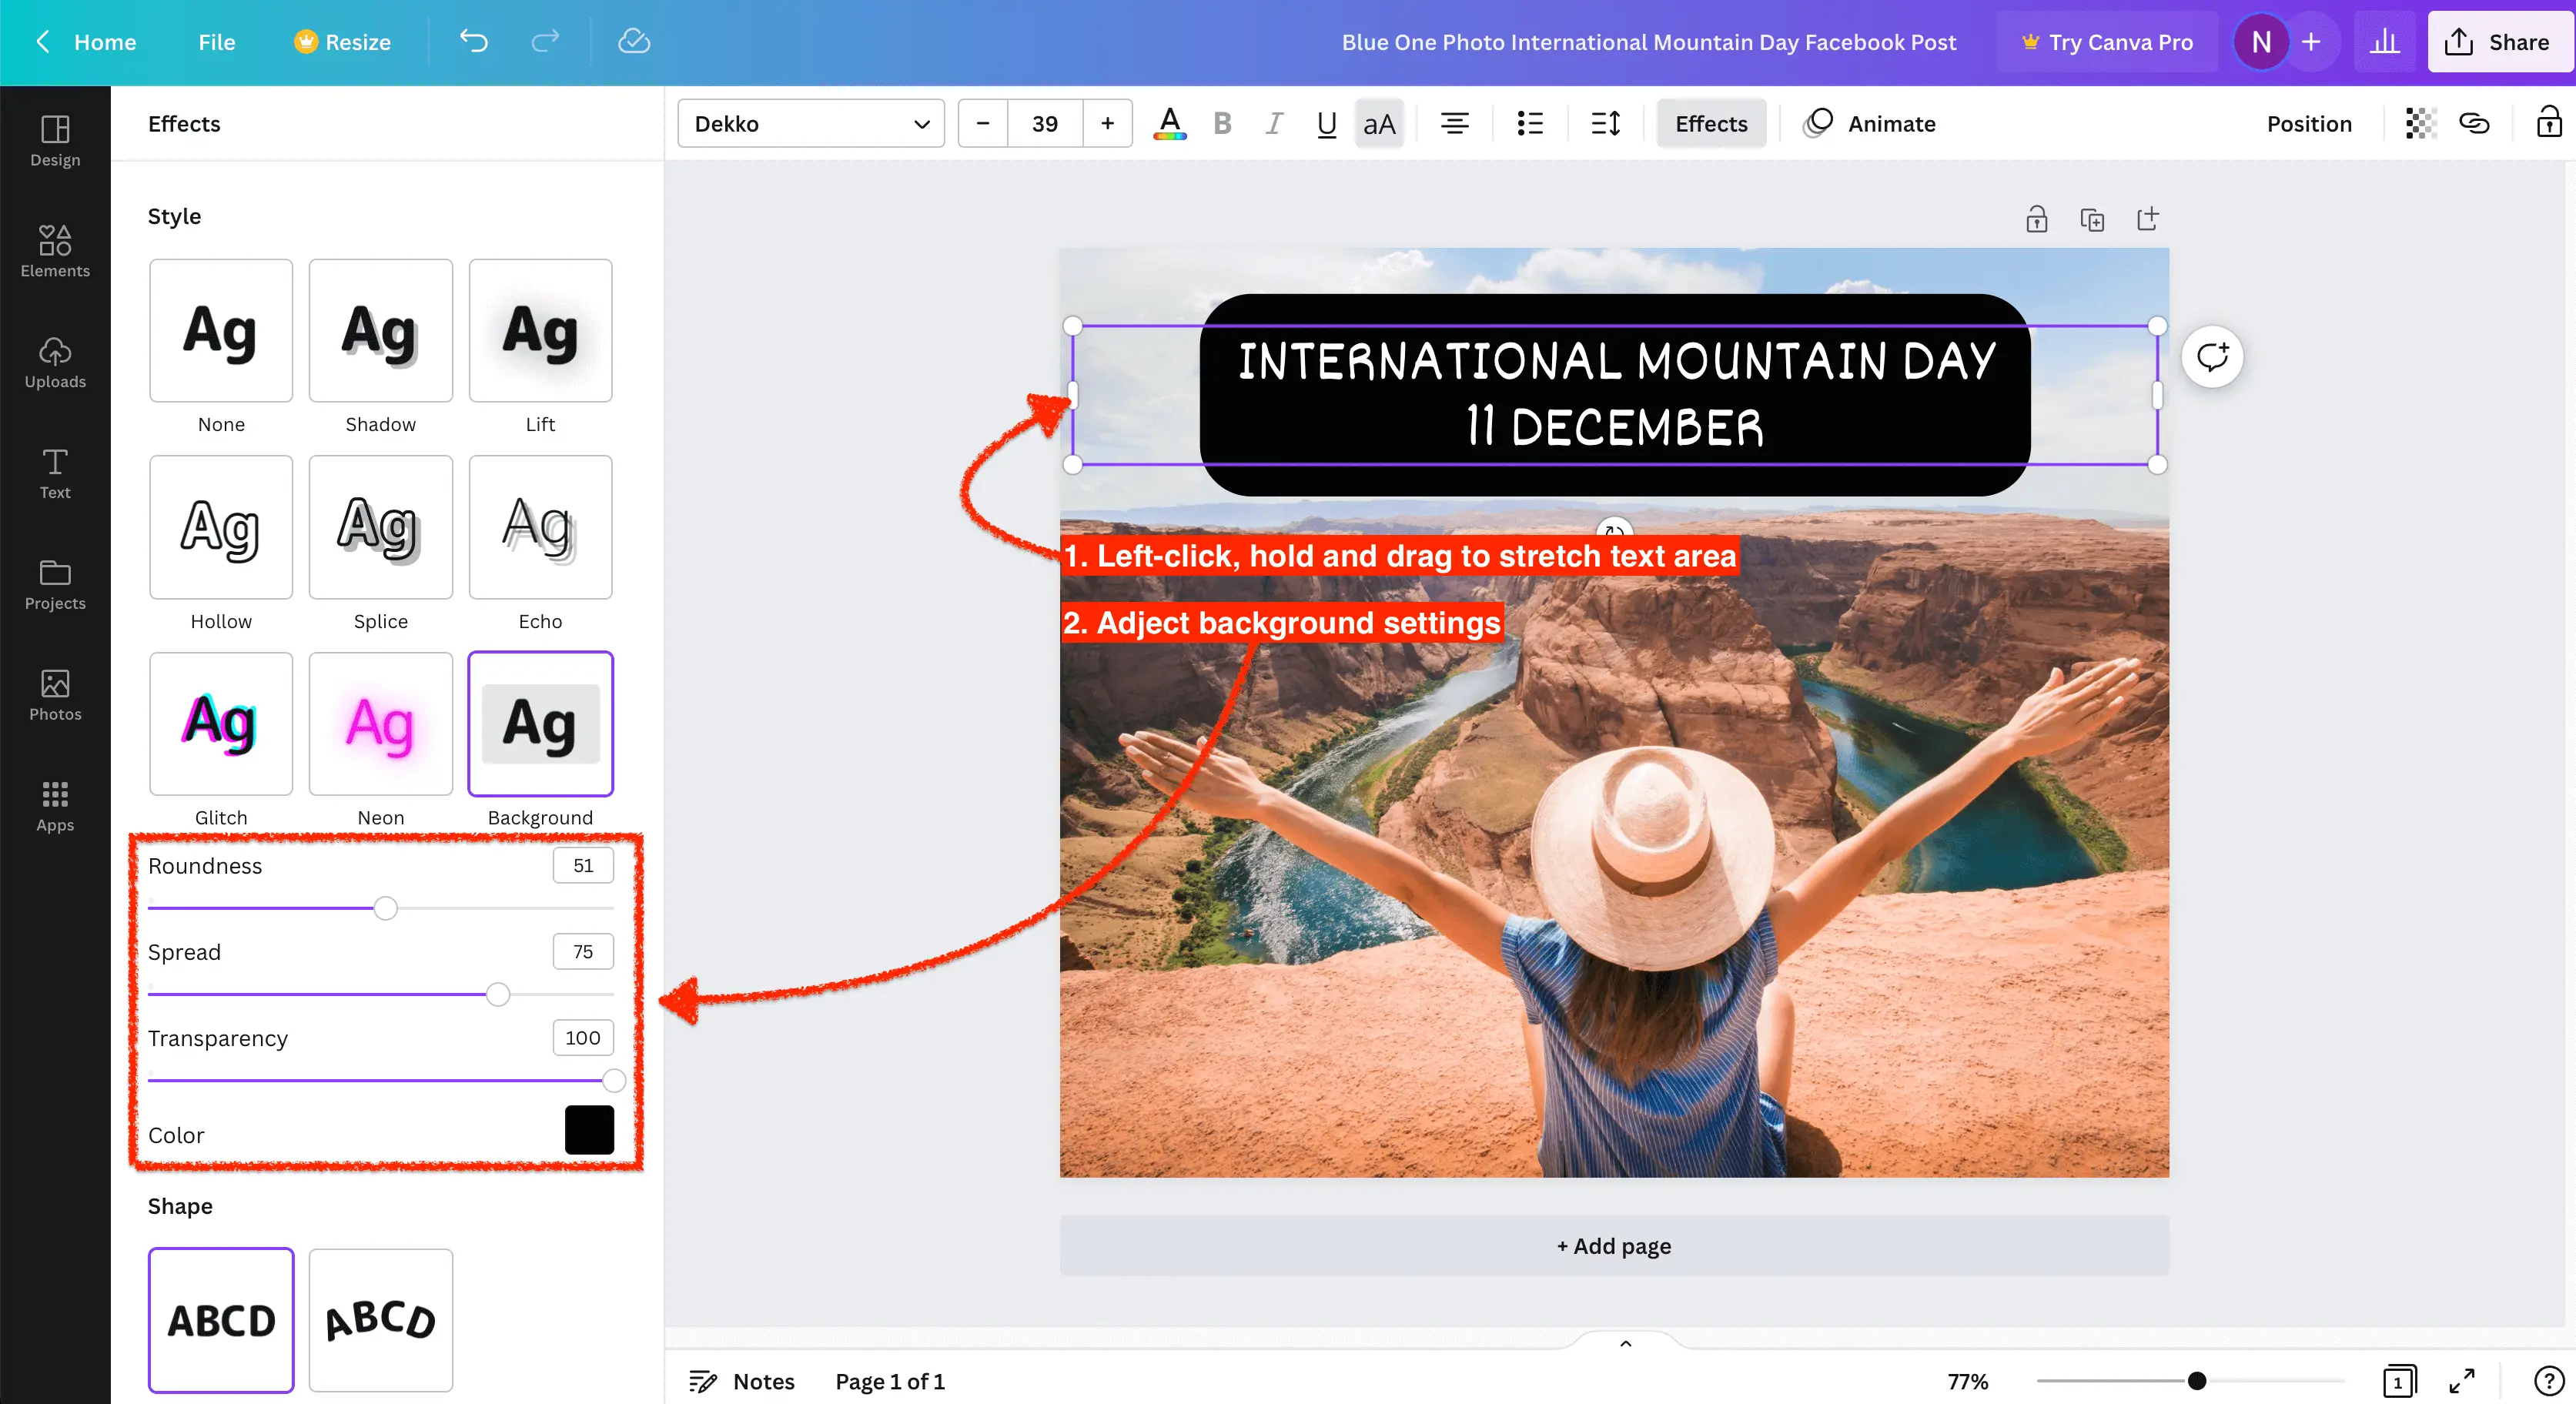Select the Neon text style
Viewport: 2576px width, 1404px height.
(380, 724)
